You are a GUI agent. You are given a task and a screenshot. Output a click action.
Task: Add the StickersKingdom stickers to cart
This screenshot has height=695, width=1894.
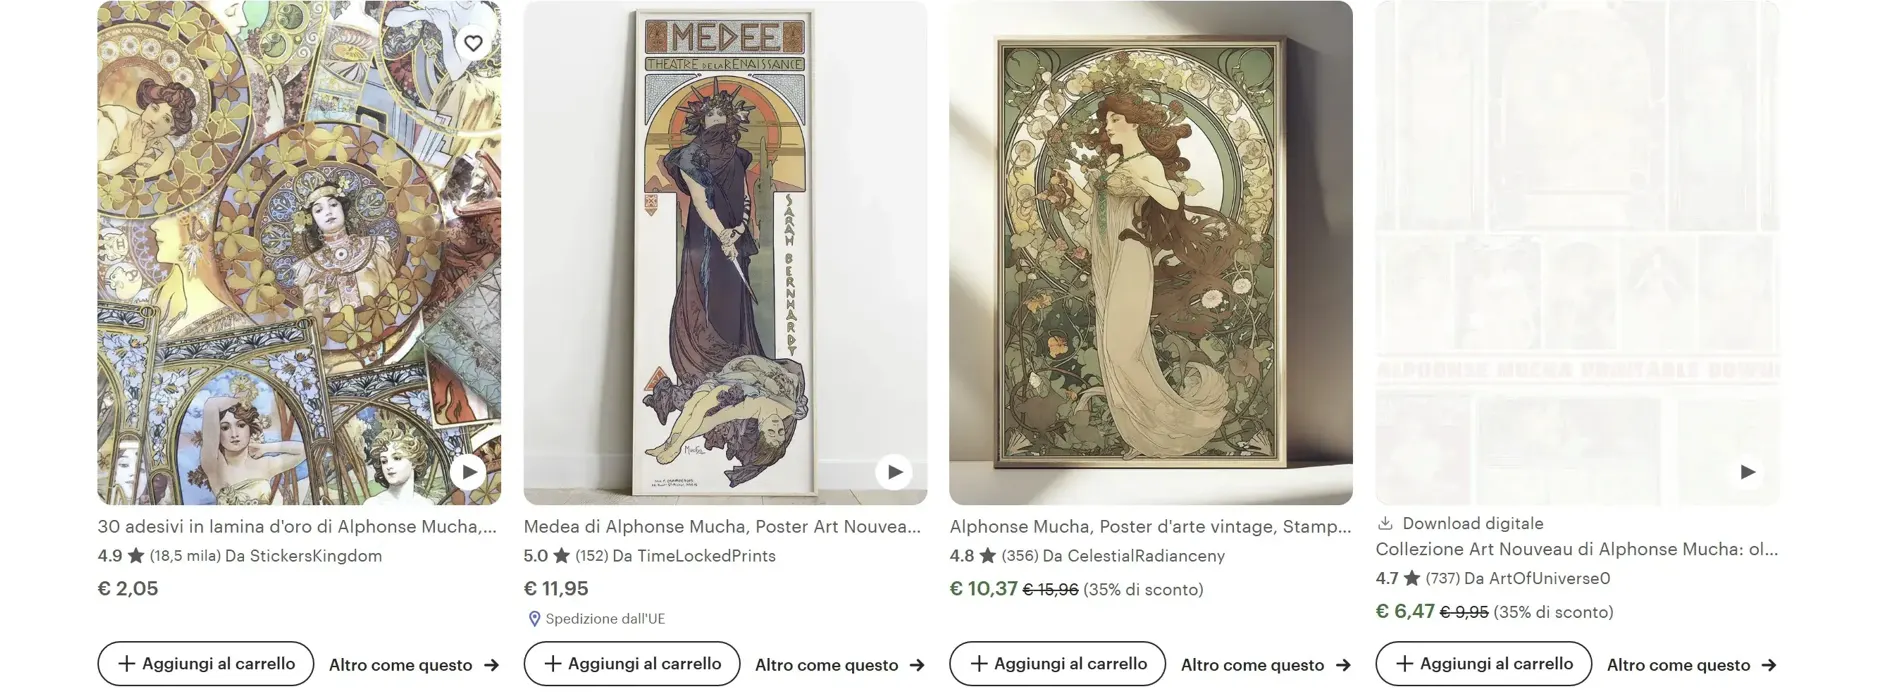tap(206, 664)
